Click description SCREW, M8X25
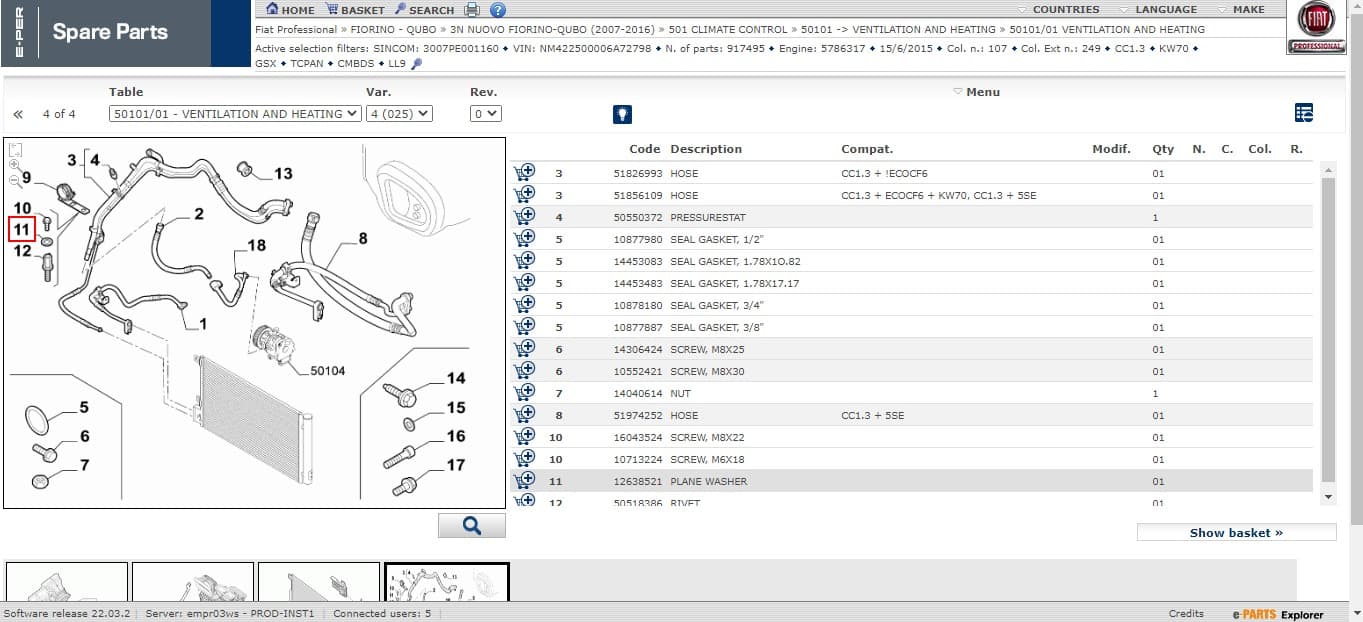The height and width of the screenshot is (622, 1363). point(707,349)
